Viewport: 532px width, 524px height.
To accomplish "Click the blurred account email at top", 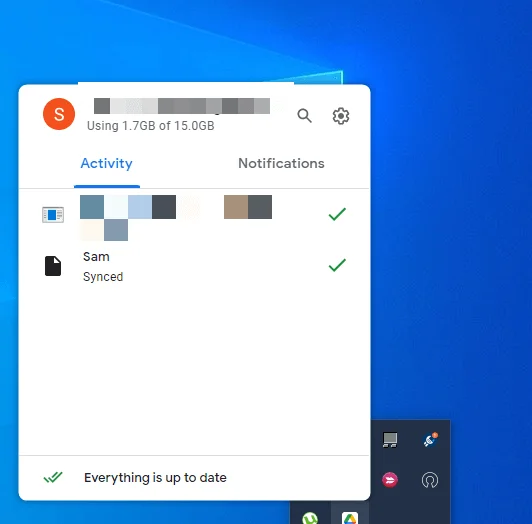I will (182, 106).
